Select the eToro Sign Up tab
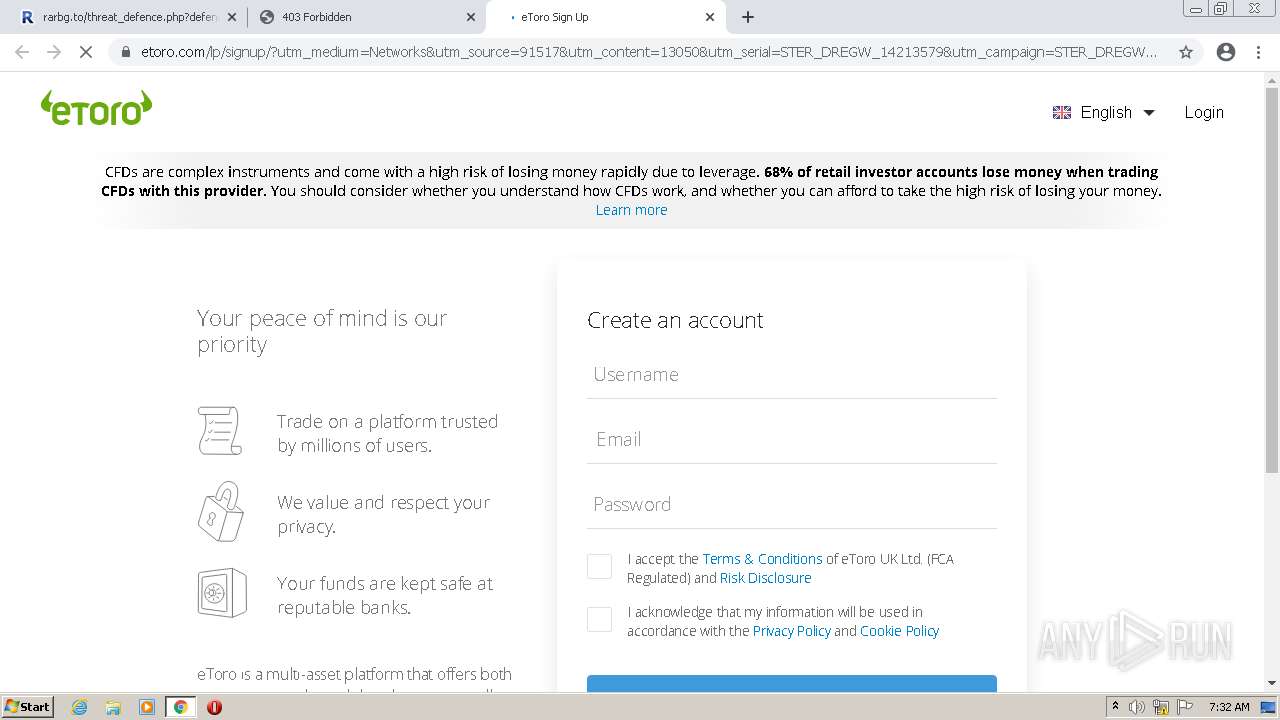This screenshot has width=1280, height=720. pyautogui.click(x=603, y=17)
